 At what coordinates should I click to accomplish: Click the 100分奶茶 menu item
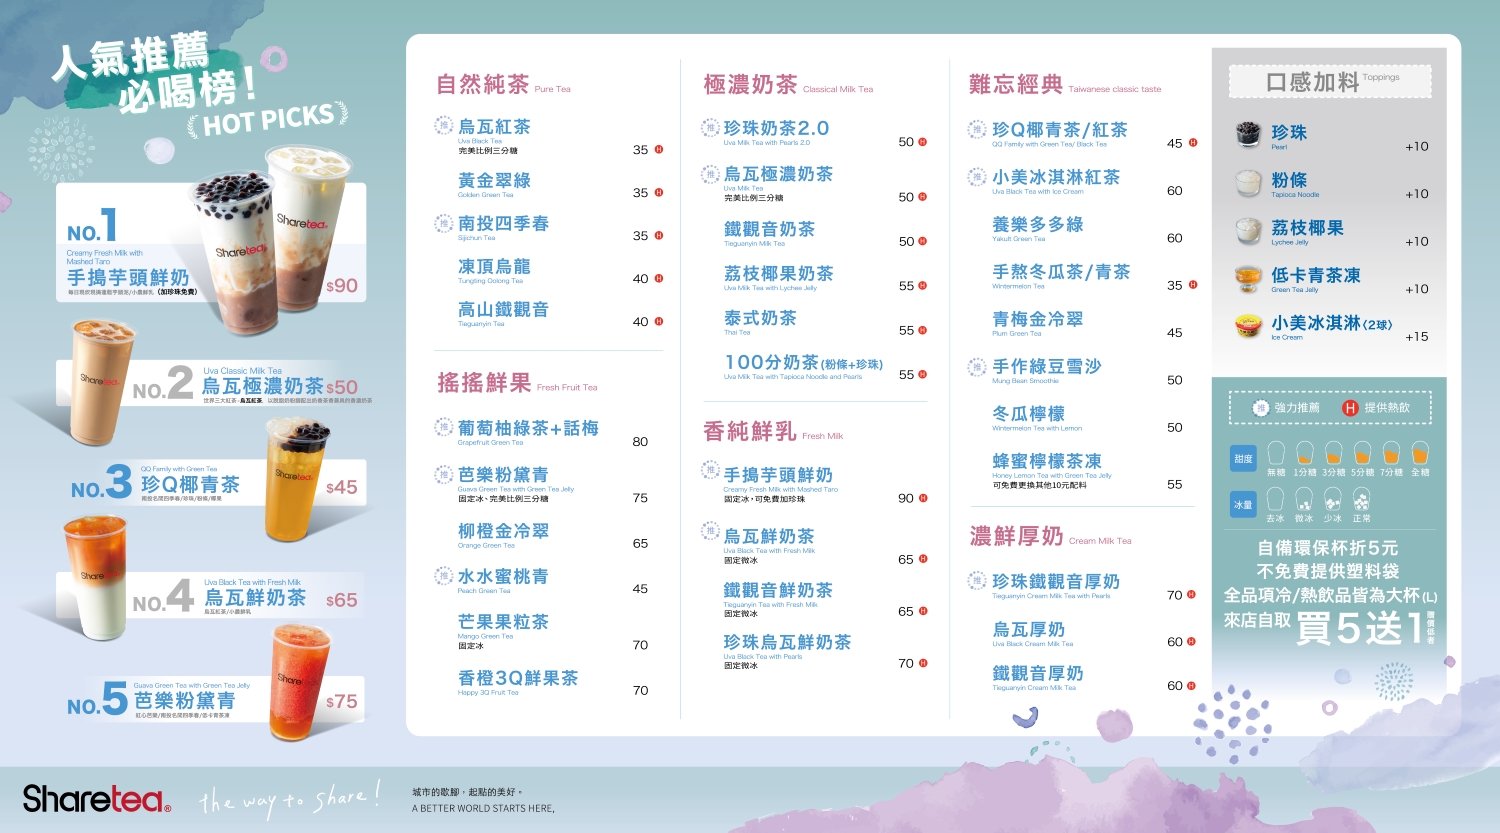tap(803, 367)
